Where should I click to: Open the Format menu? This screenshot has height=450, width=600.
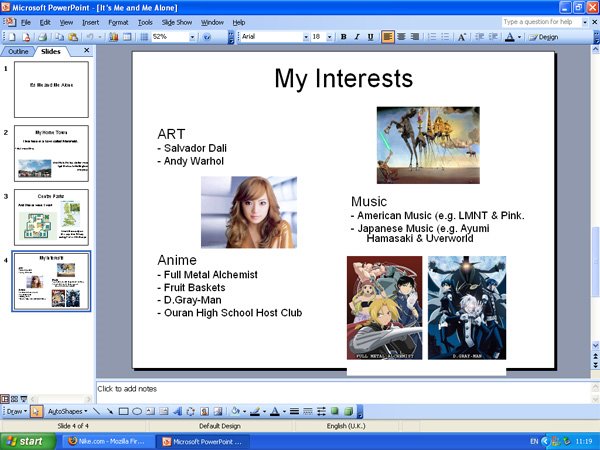click(x=118, y=23)
